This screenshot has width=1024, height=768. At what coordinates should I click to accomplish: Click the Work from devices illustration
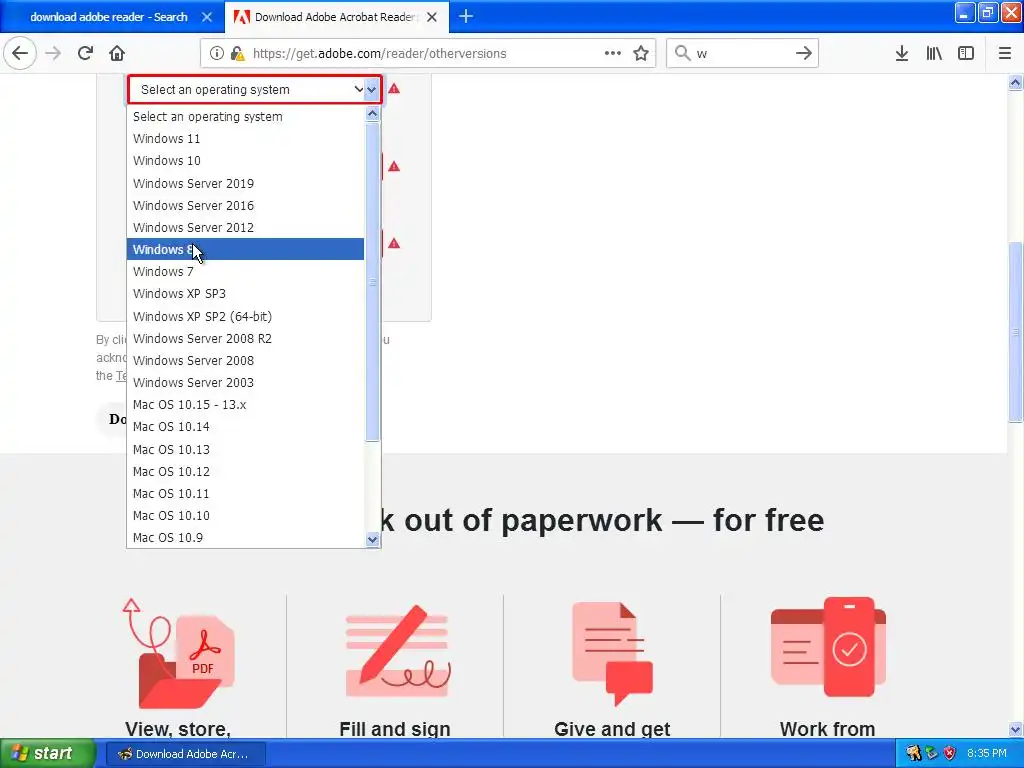click(x=828, y=647)
